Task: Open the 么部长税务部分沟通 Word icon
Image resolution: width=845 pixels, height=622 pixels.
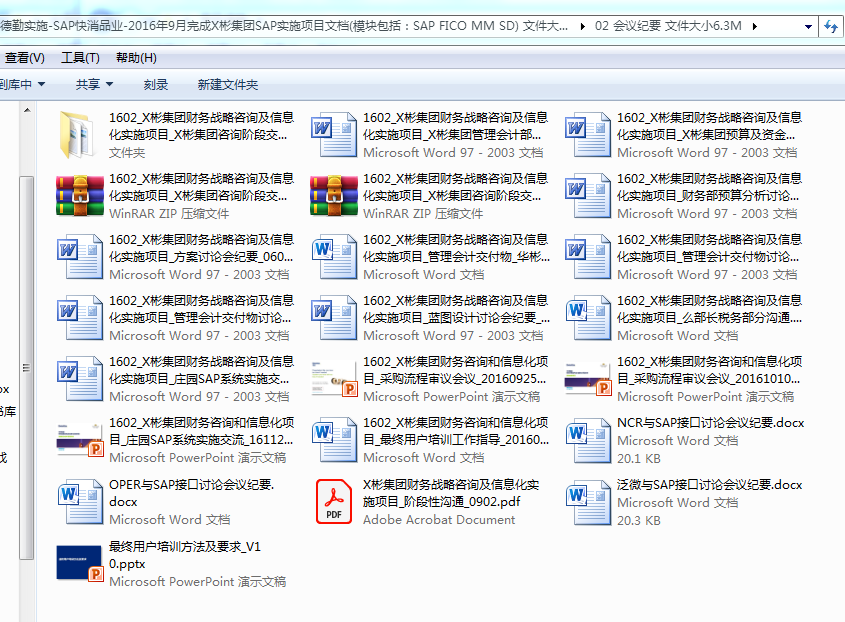Action: click(588, 317)
